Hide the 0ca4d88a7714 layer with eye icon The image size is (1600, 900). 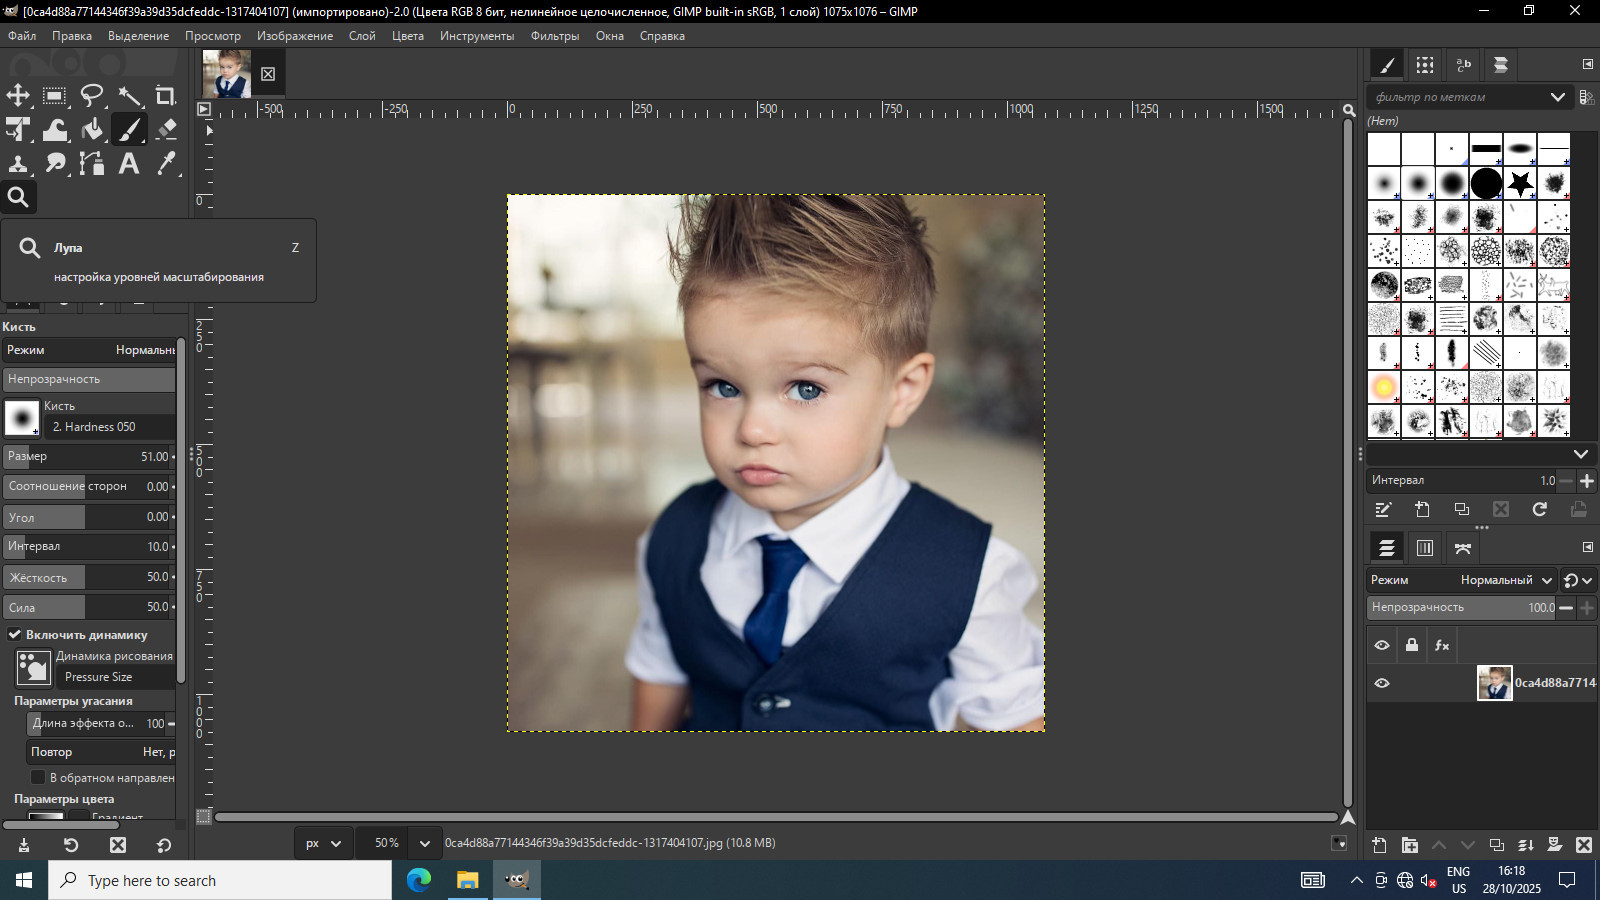1382,683
